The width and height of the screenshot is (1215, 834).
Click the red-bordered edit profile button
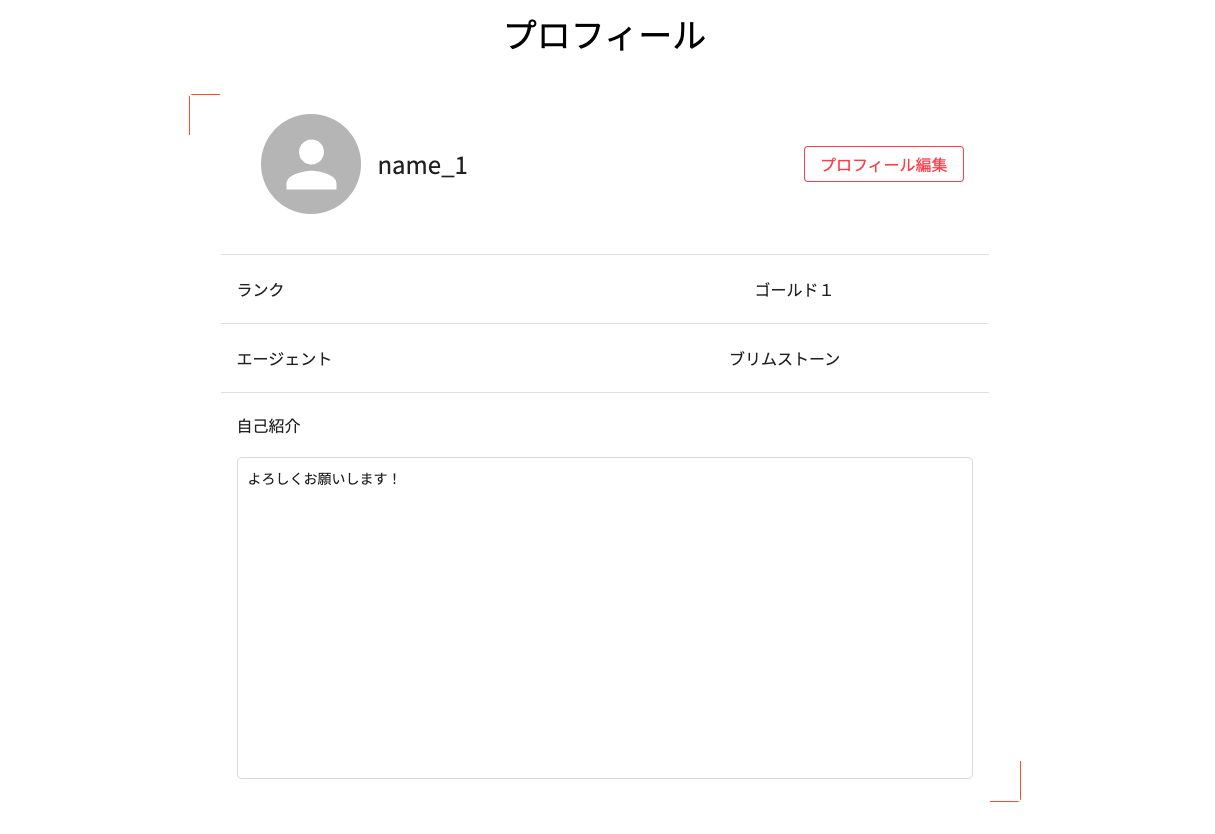click(883, 163)
